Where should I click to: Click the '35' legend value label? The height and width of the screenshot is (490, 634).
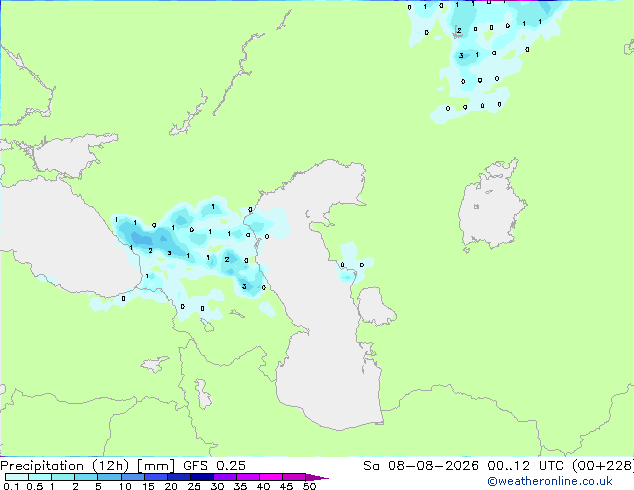[240, 486]
